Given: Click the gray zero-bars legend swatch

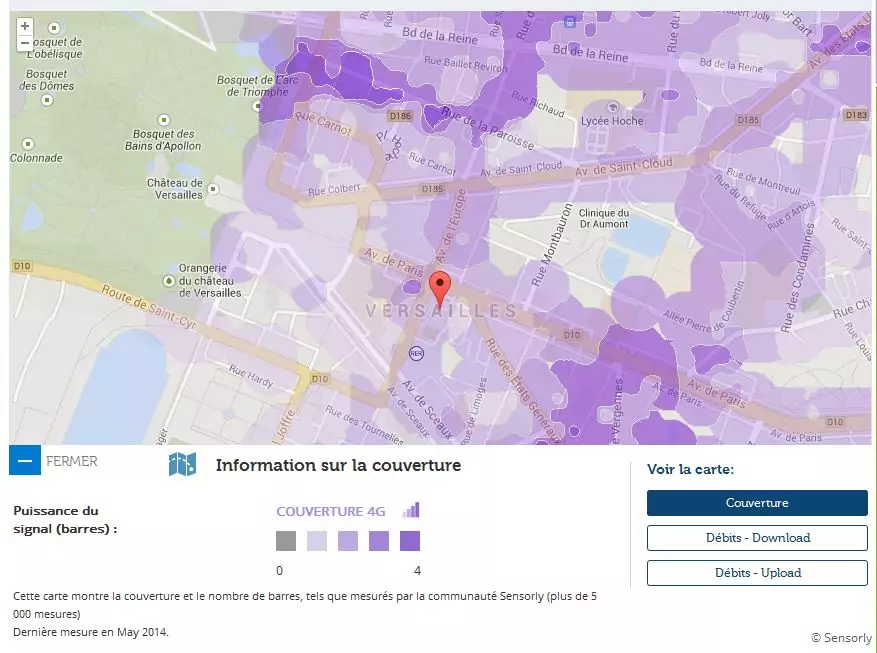Looking at the screenshot, I should 286,541.
